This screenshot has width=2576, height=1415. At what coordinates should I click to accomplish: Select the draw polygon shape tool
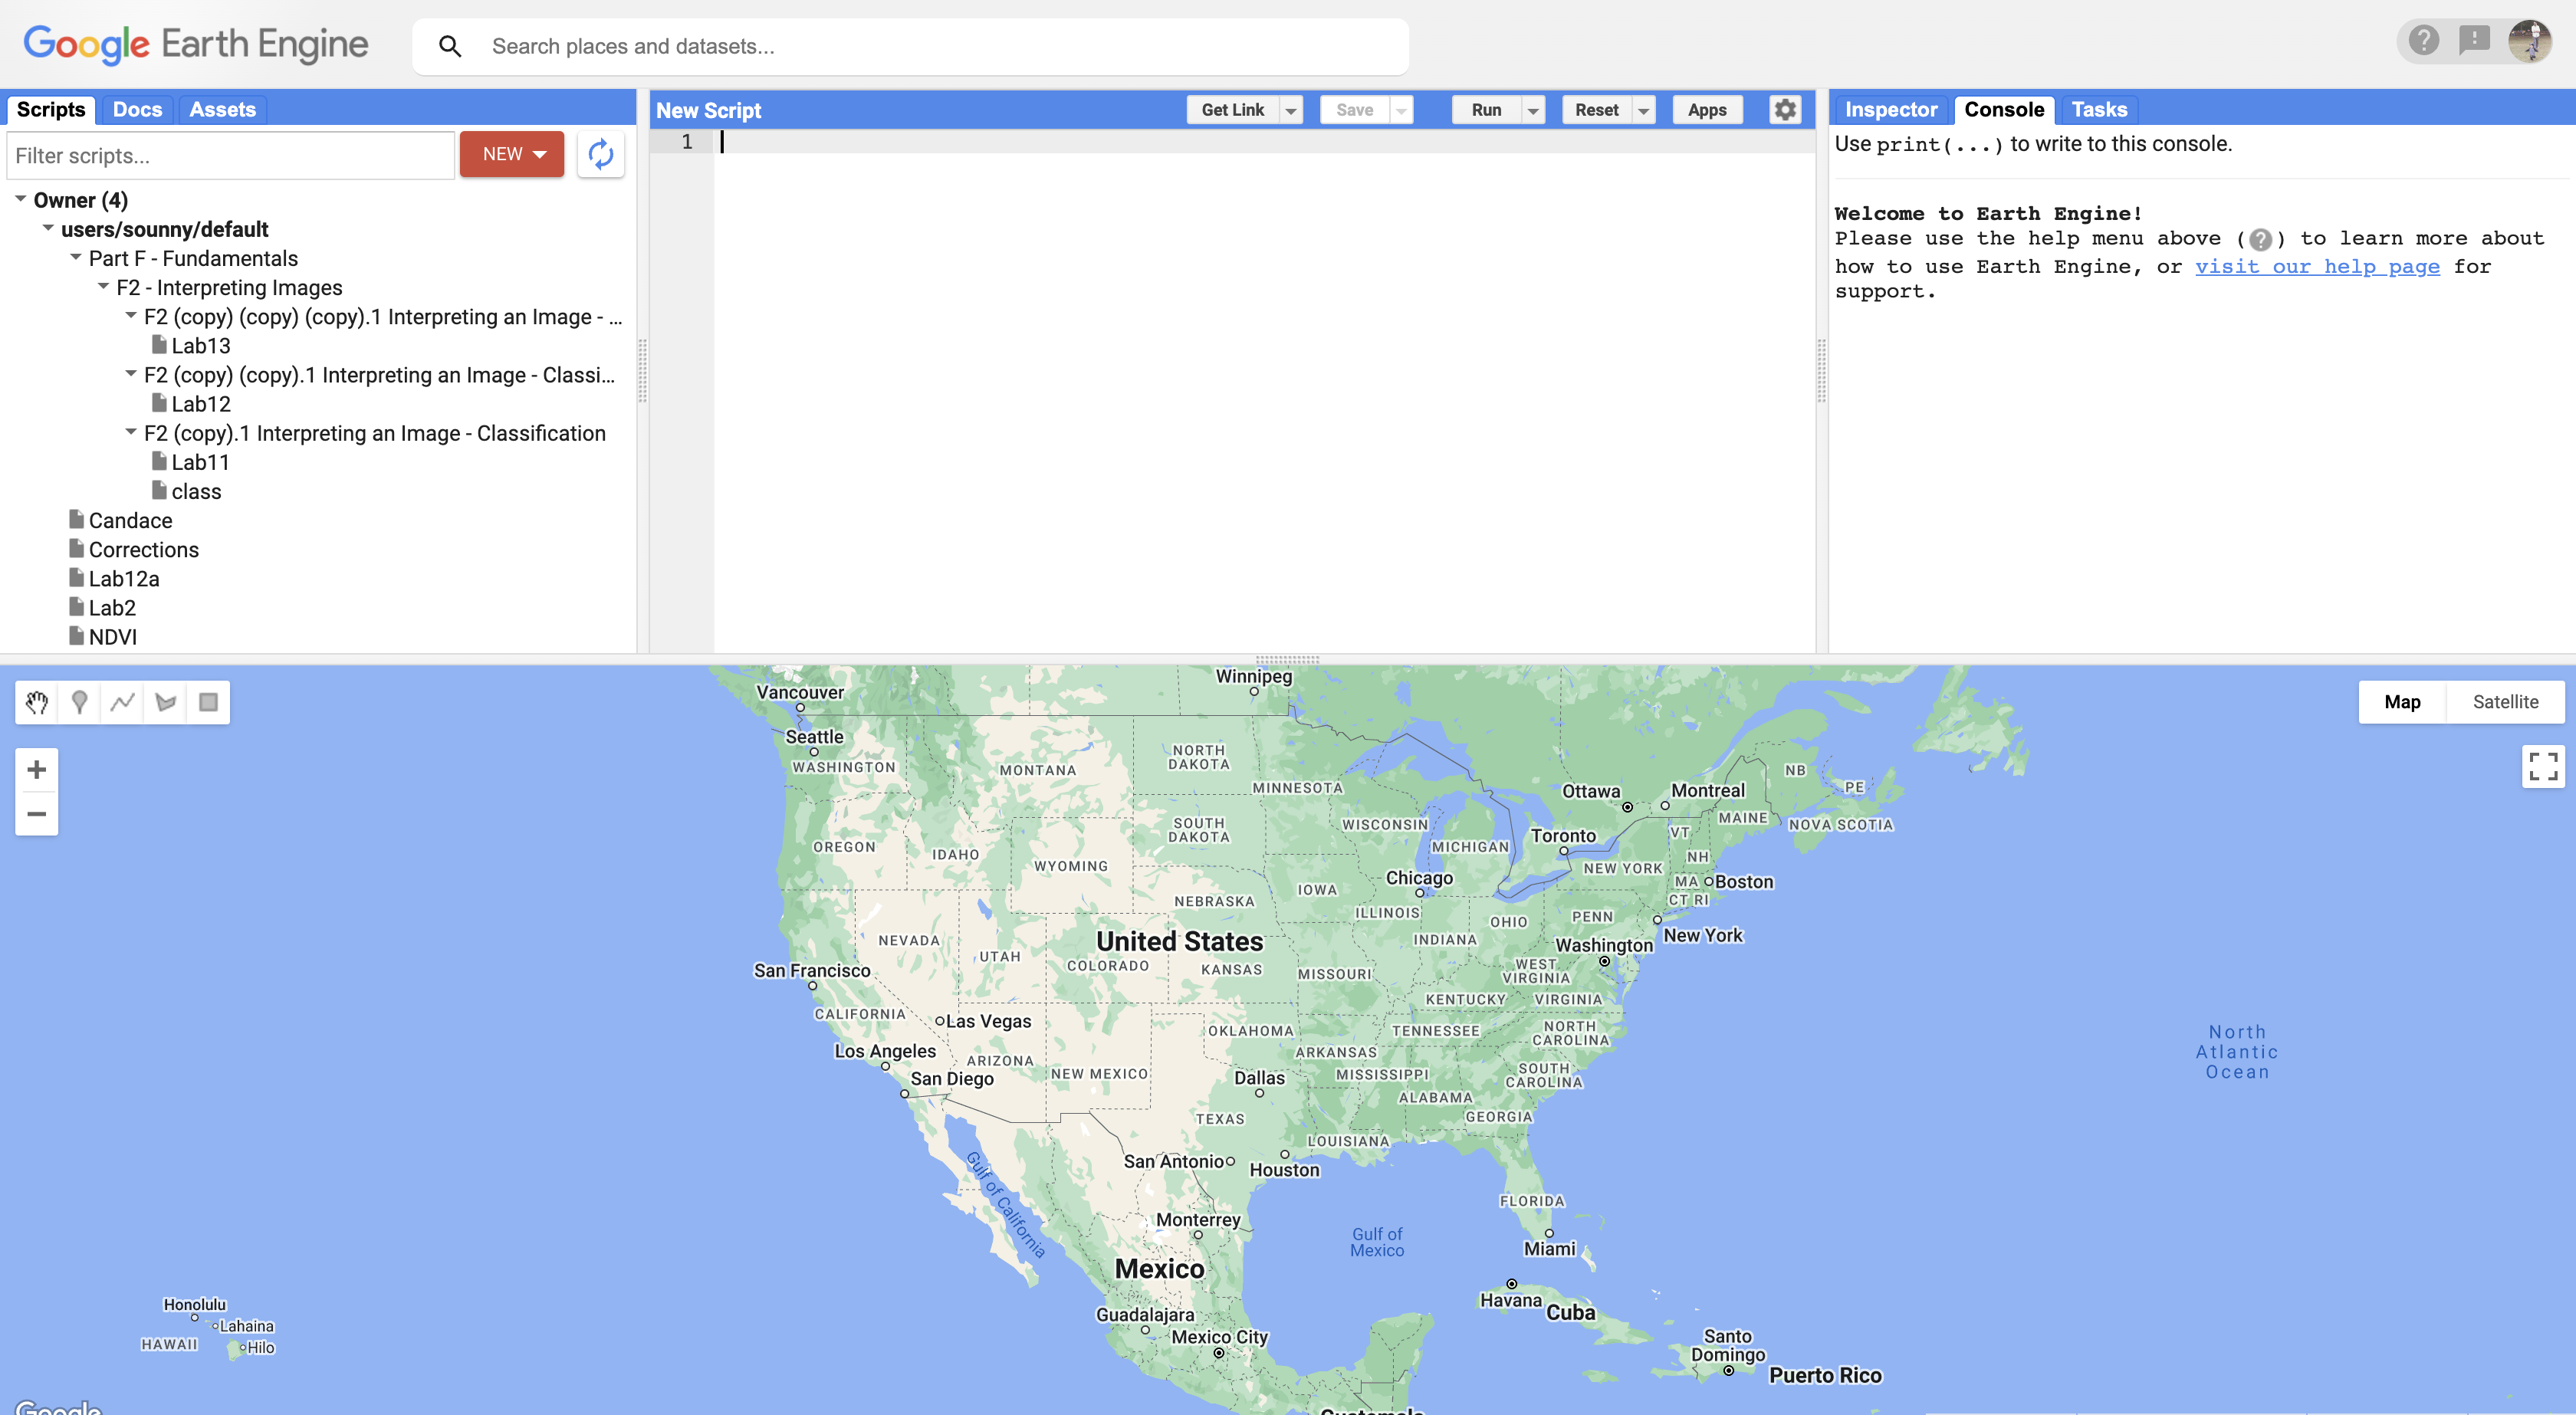click(x=166, y=702)
